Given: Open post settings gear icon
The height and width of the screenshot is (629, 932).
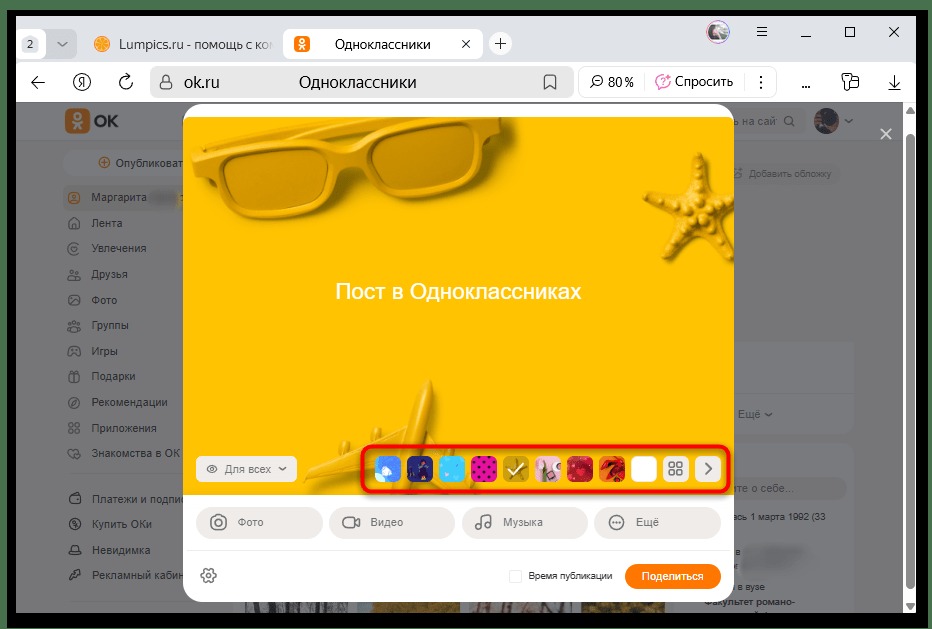Looking at the screenshot, I should coord(209,575).
